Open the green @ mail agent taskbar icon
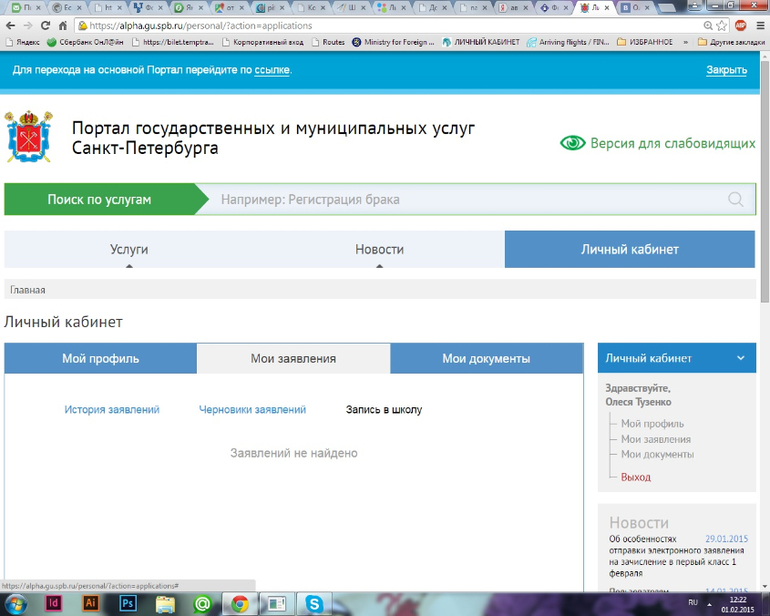This screenshot has height=616, width=770. point(202,604)
